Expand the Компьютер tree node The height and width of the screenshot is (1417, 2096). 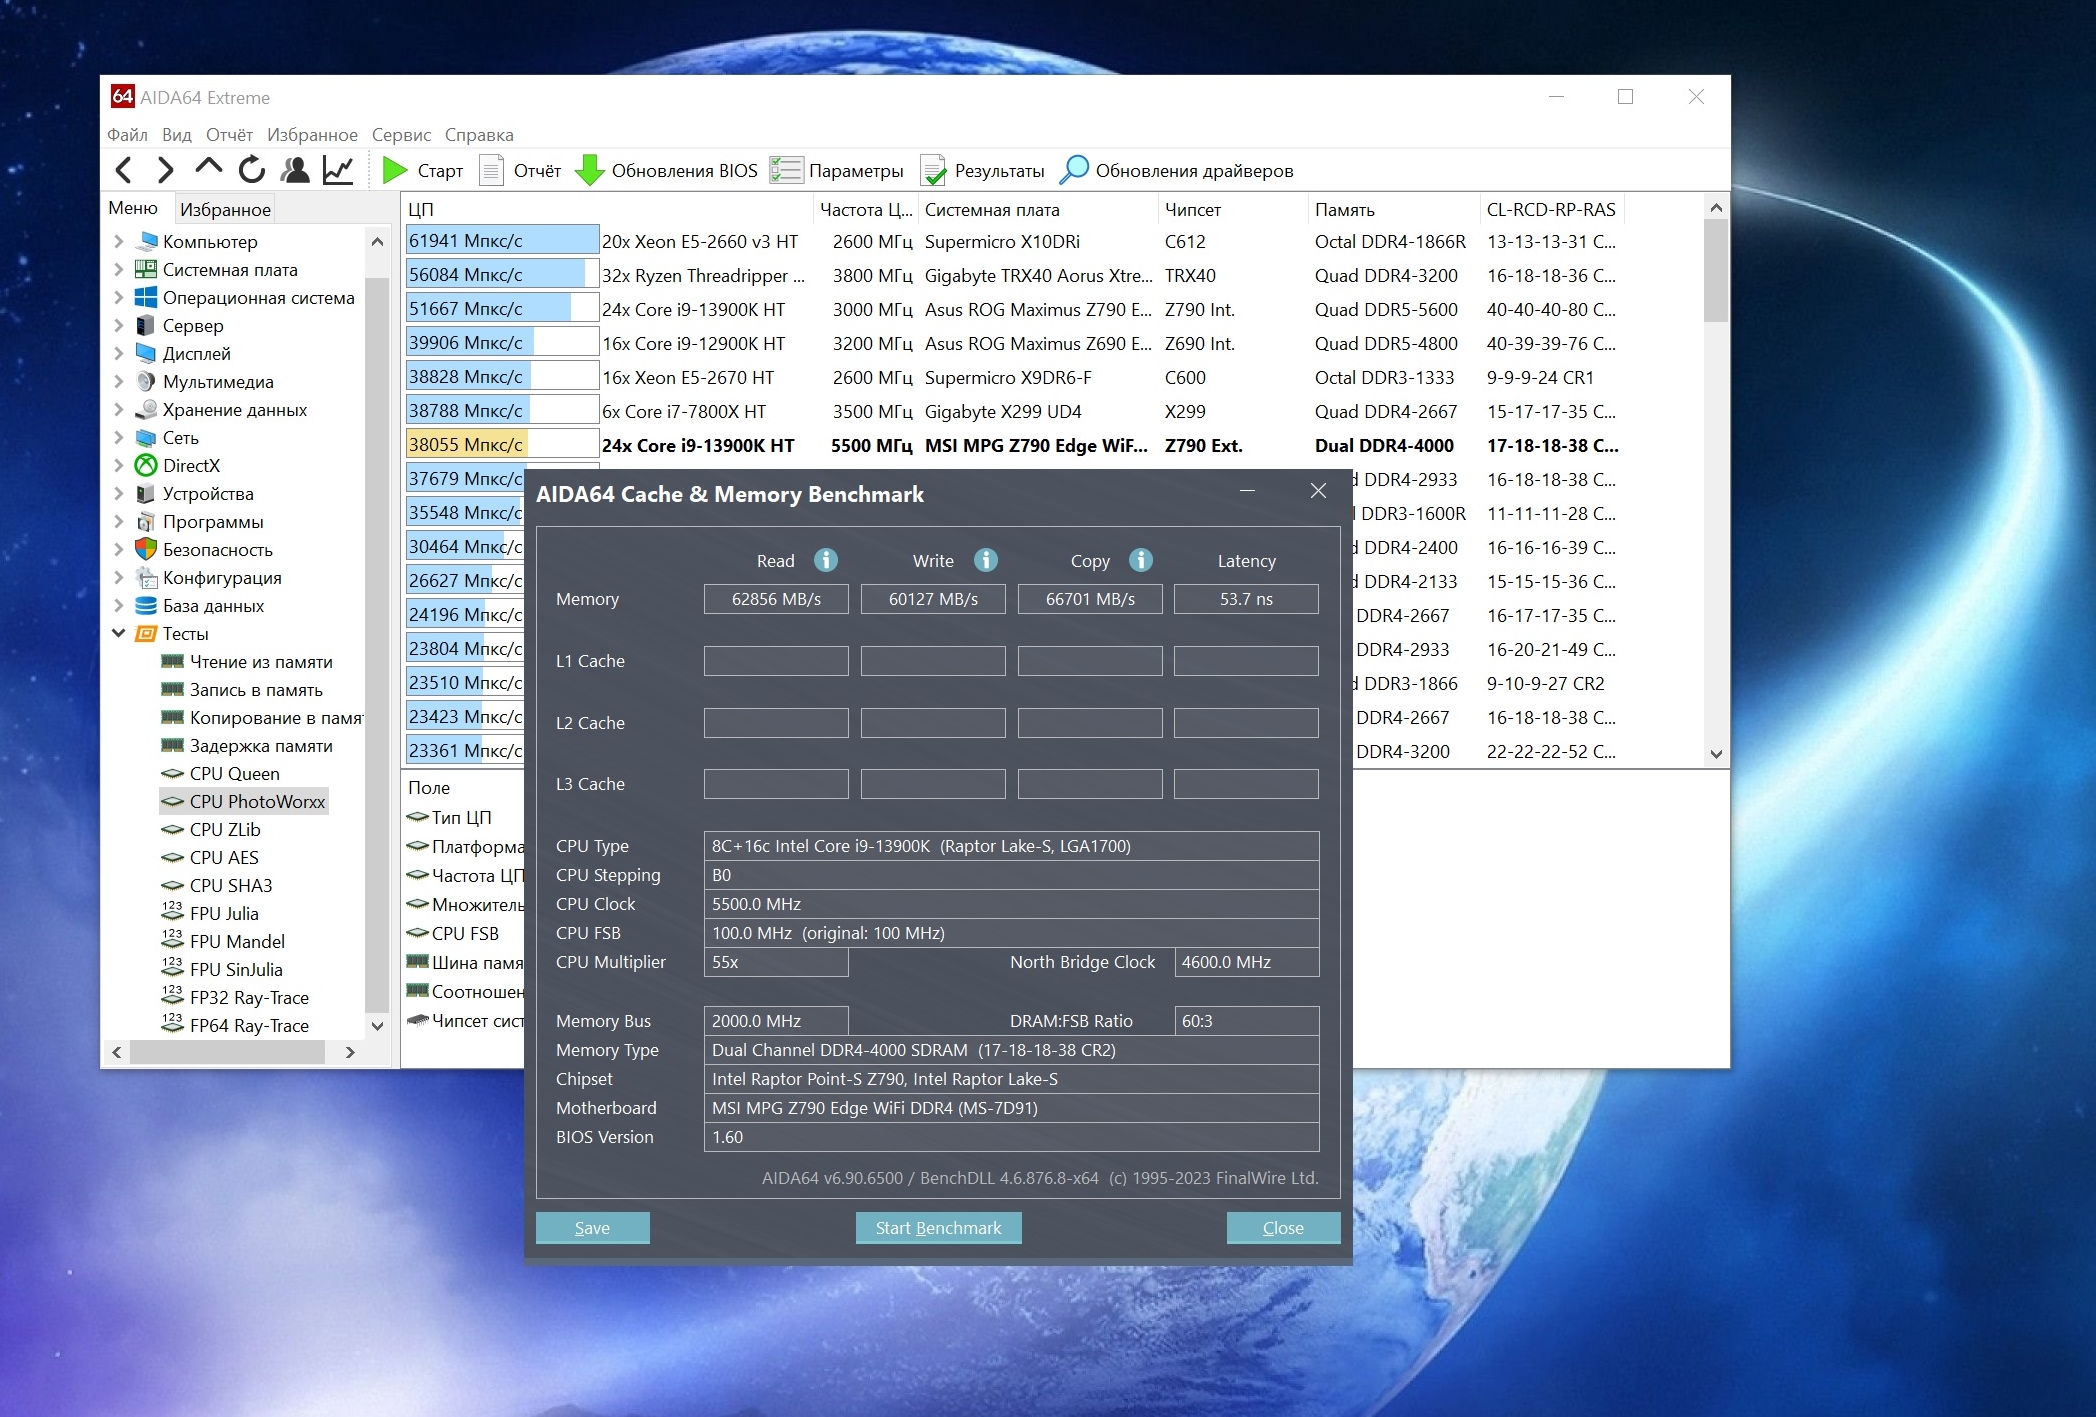119,241
